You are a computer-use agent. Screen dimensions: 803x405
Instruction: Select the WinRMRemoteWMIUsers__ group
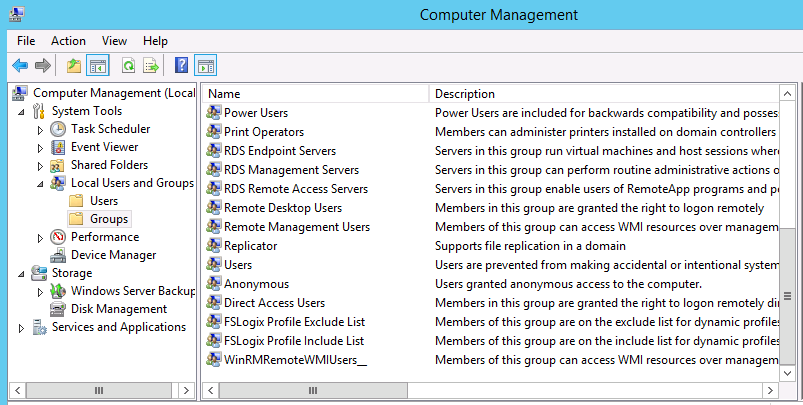pos(295,359)
